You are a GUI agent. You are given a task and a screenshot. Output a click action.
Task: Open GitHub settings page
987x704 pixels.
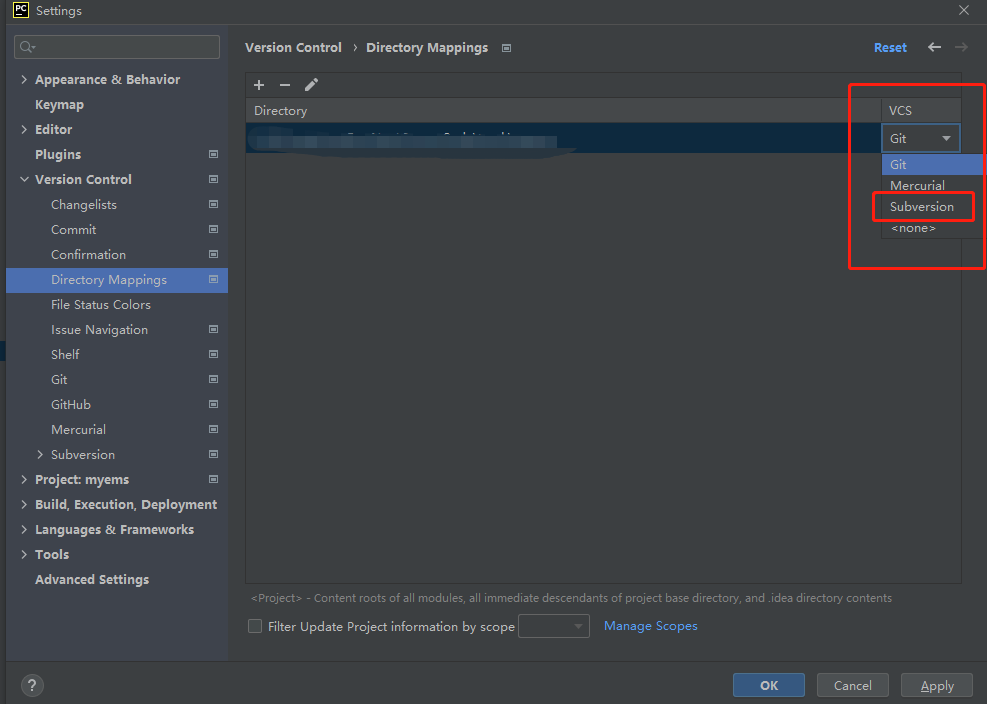coord(70,404)
